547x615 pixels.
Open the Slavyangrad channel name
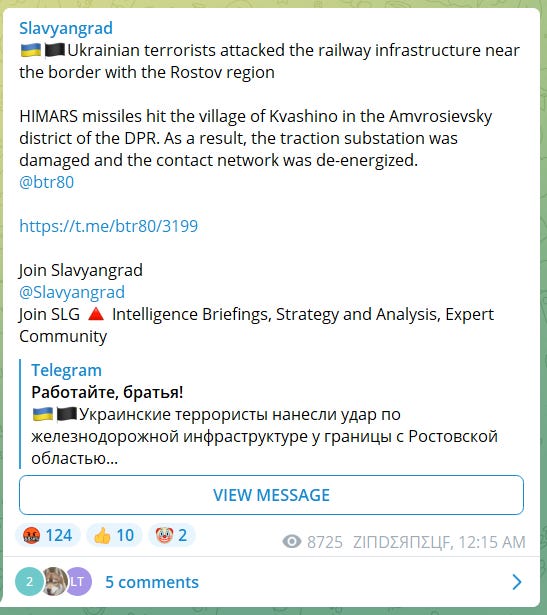(x=66, y=28)
